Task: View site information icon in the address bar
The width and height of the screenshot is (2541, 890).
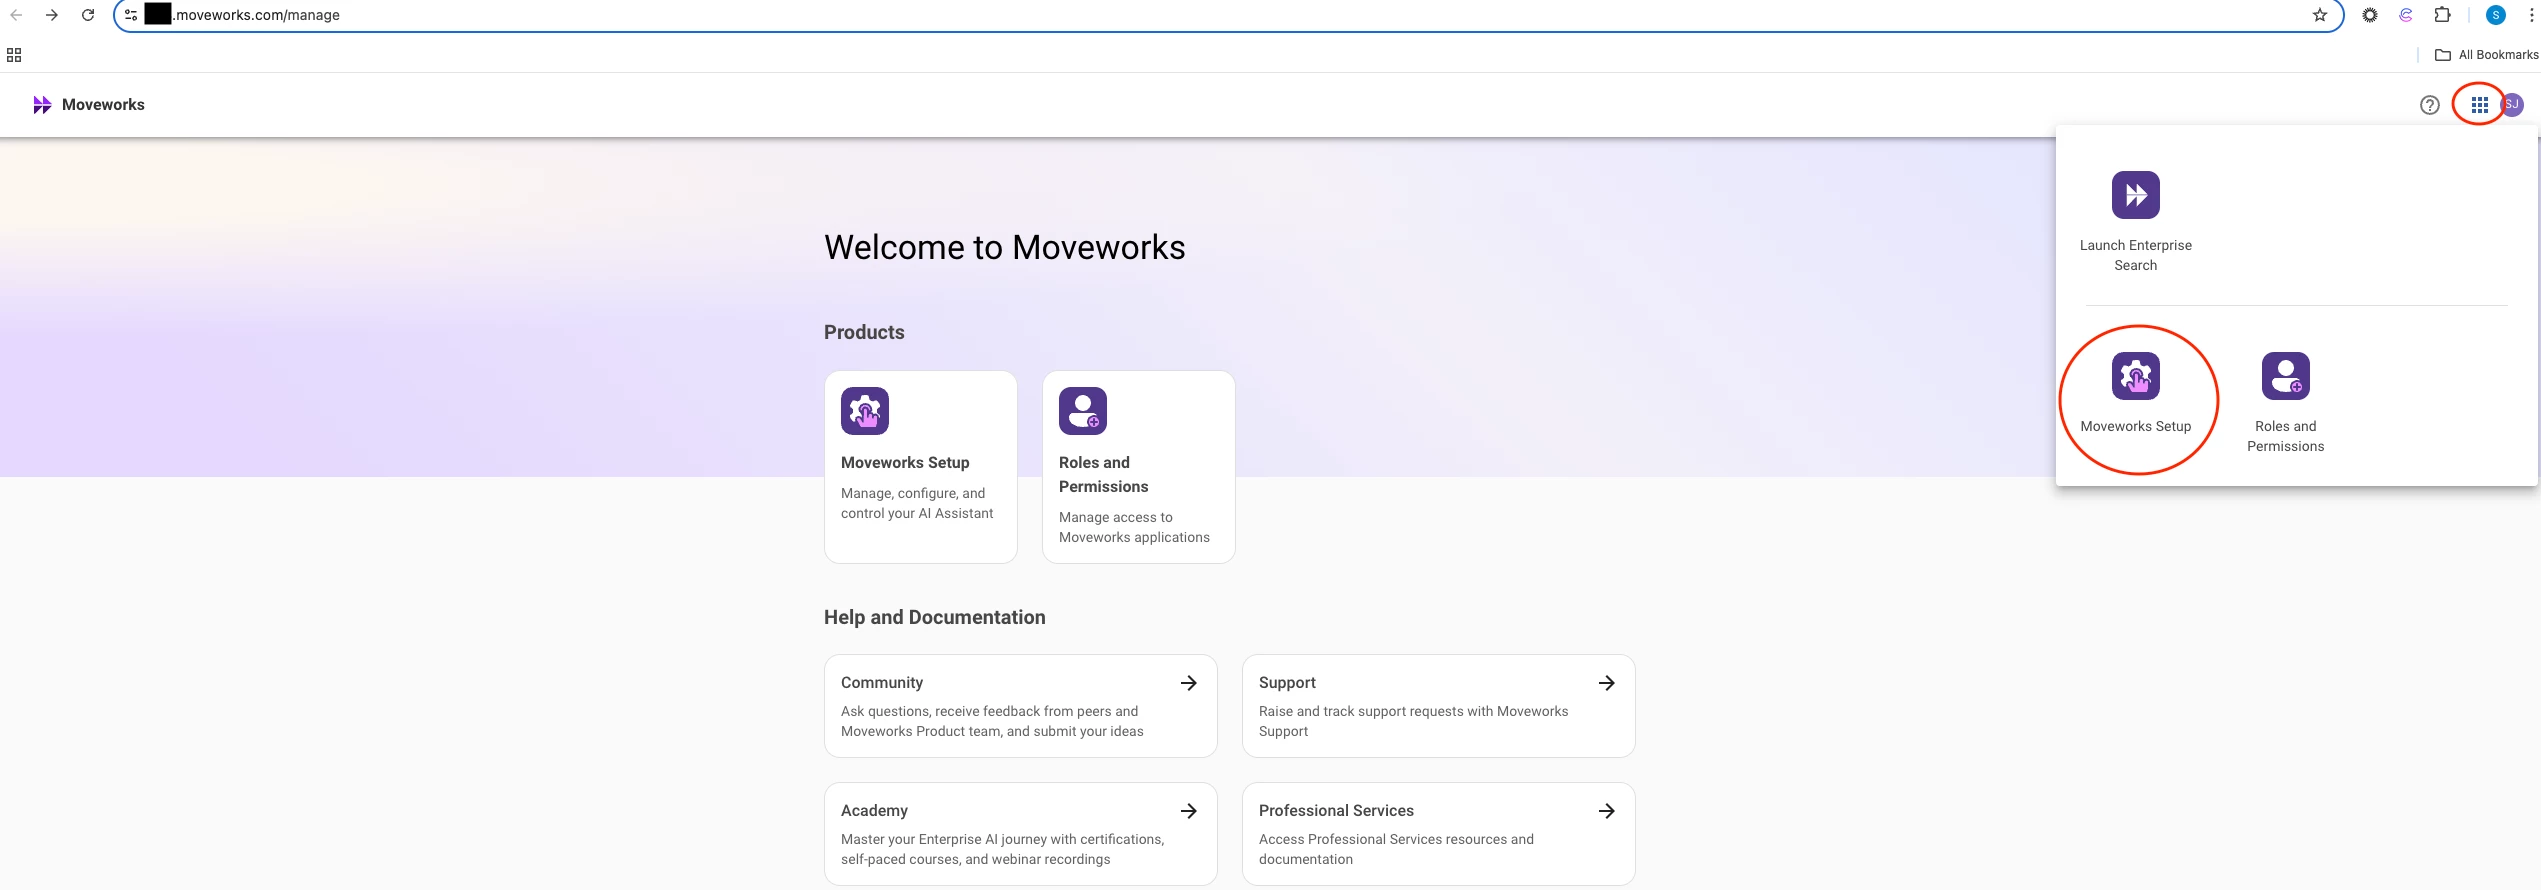Action: click(131, 15)
